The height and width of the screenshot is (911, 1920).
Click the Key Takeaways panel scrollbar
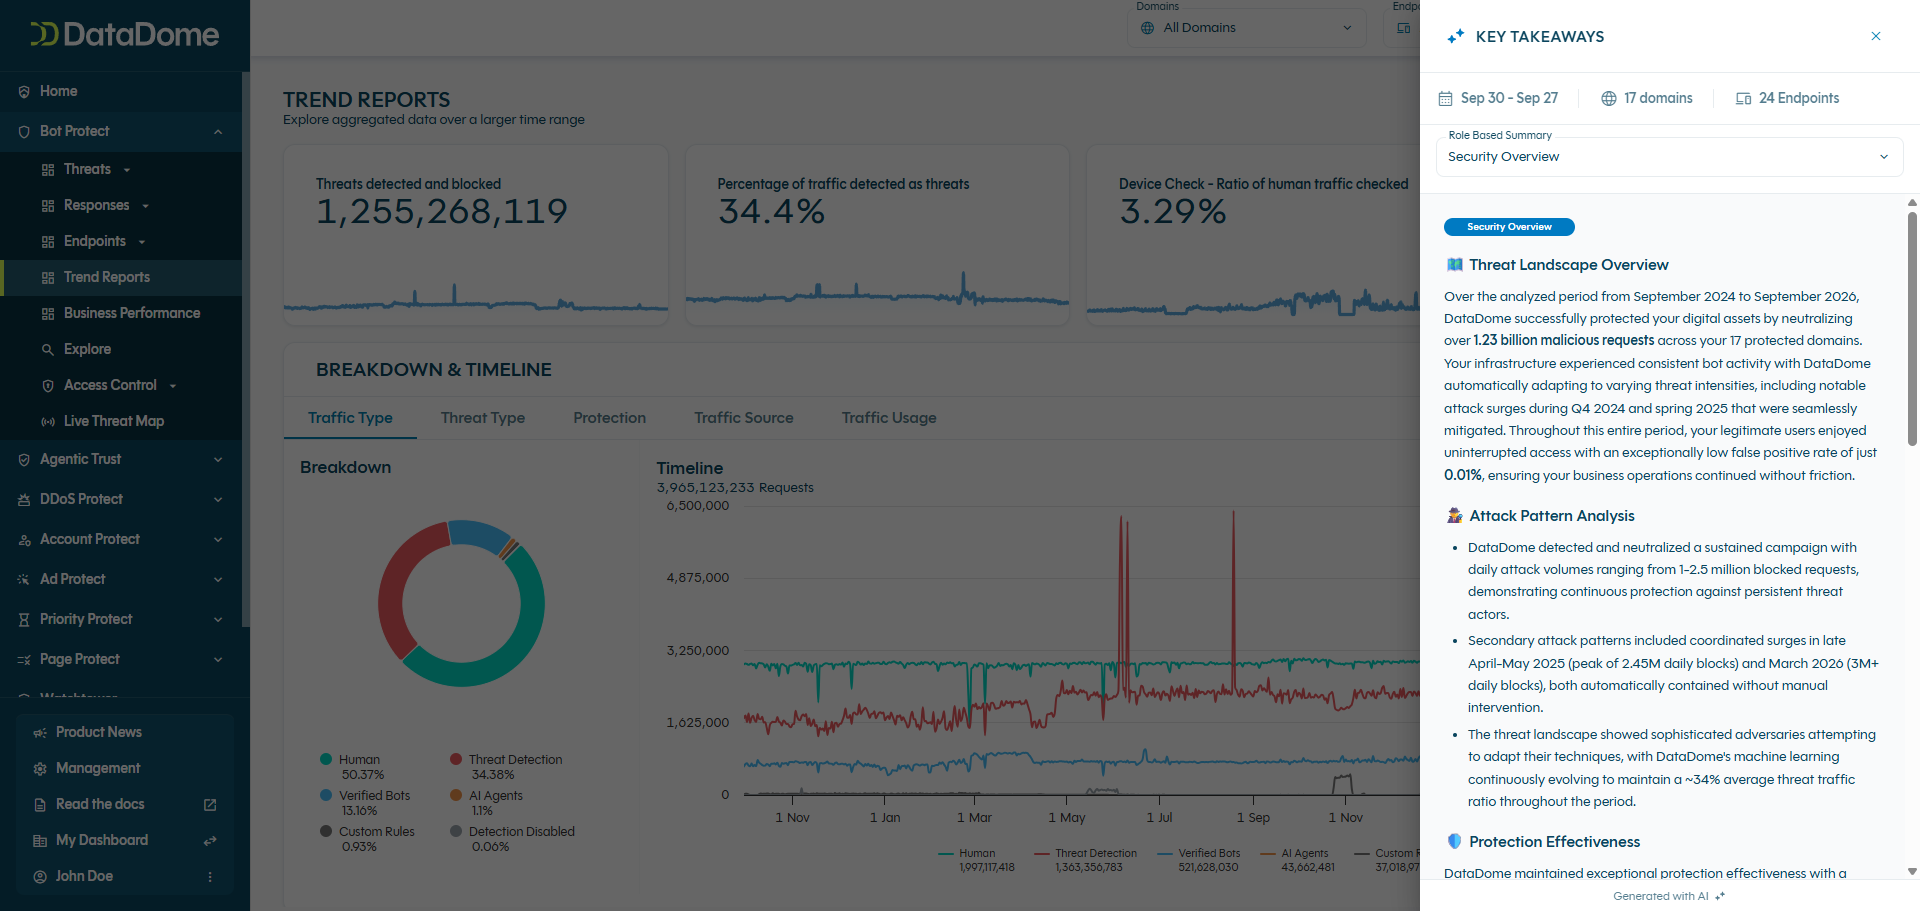pyautogui.click(x=1912, y=330)
